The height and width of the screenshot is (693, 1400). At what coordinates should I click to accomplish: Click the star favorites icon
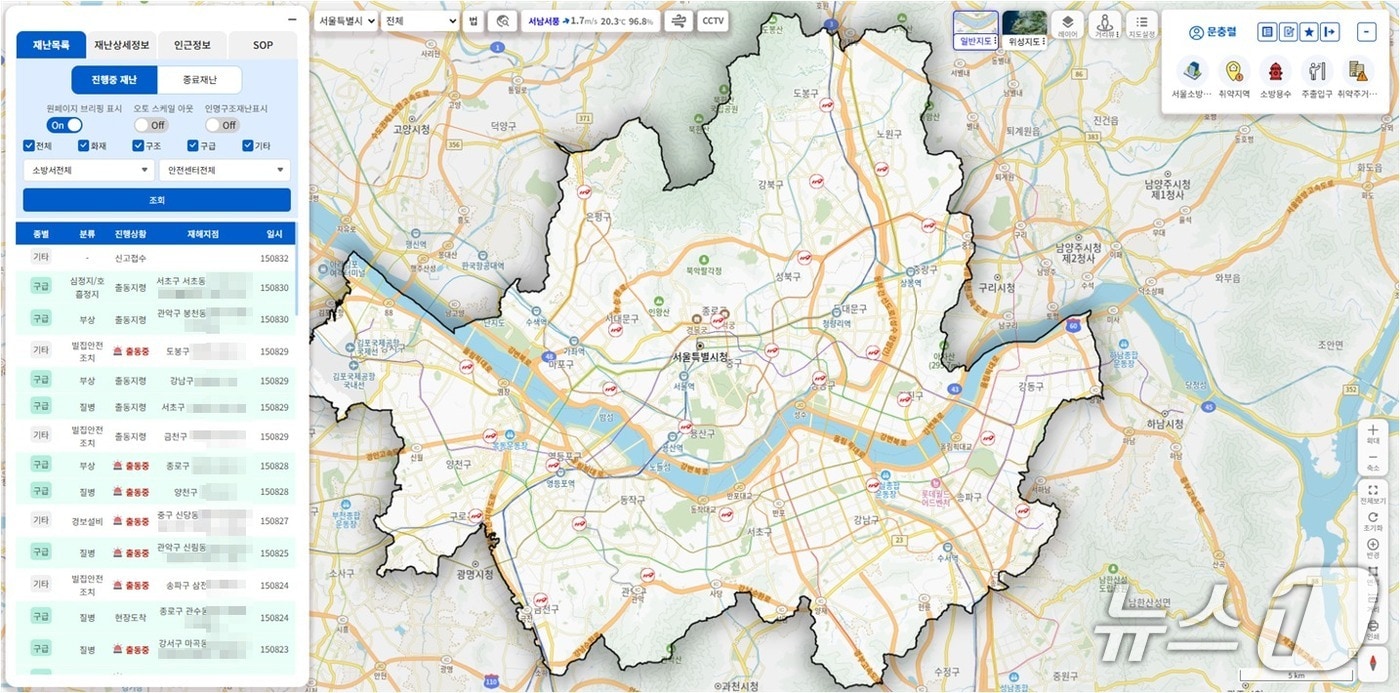pyautogui.click(x=1309, y=32)
